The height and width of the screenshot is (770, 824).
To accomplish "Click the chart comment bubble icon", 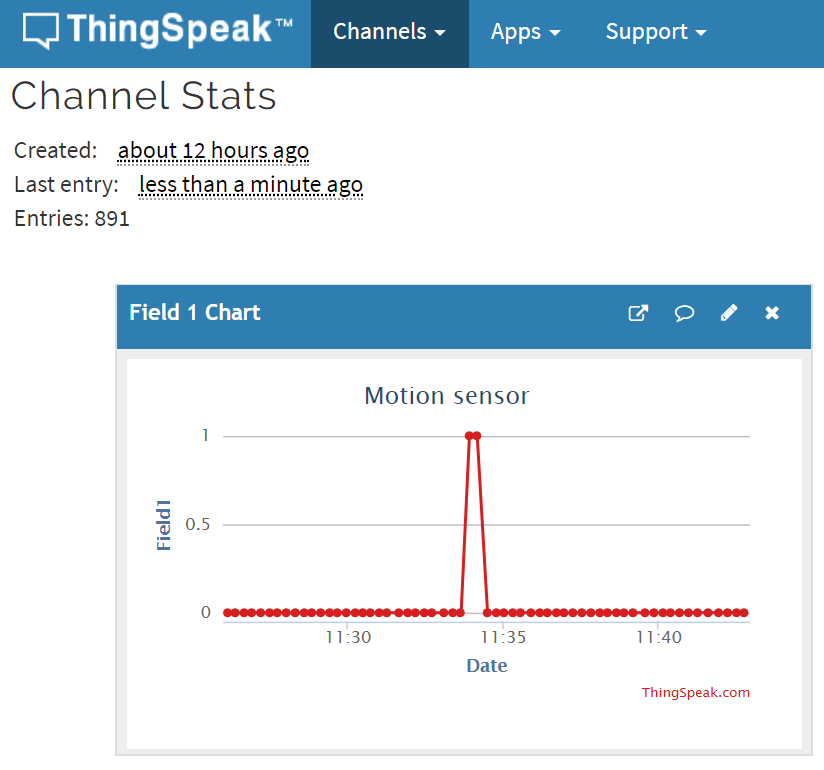I will pos(684,314).
